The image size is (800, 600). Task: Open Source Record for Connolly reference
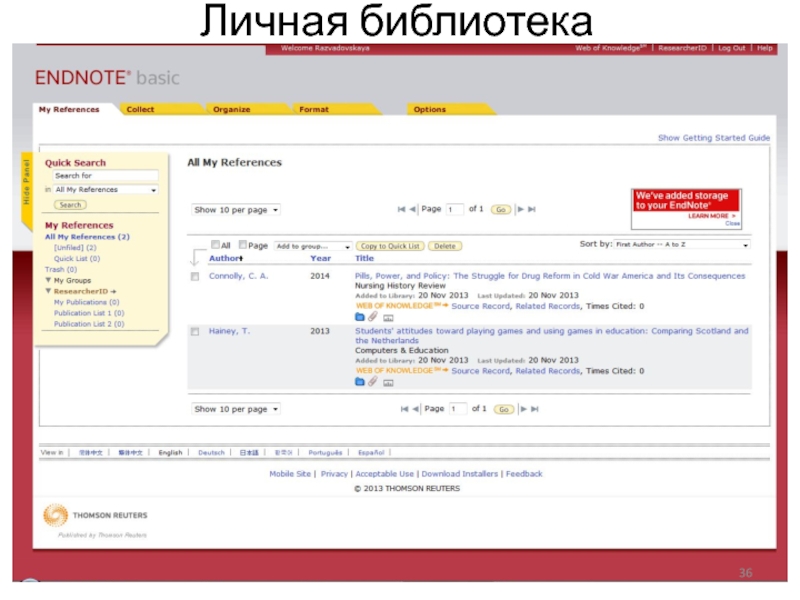tap(481, 306)
